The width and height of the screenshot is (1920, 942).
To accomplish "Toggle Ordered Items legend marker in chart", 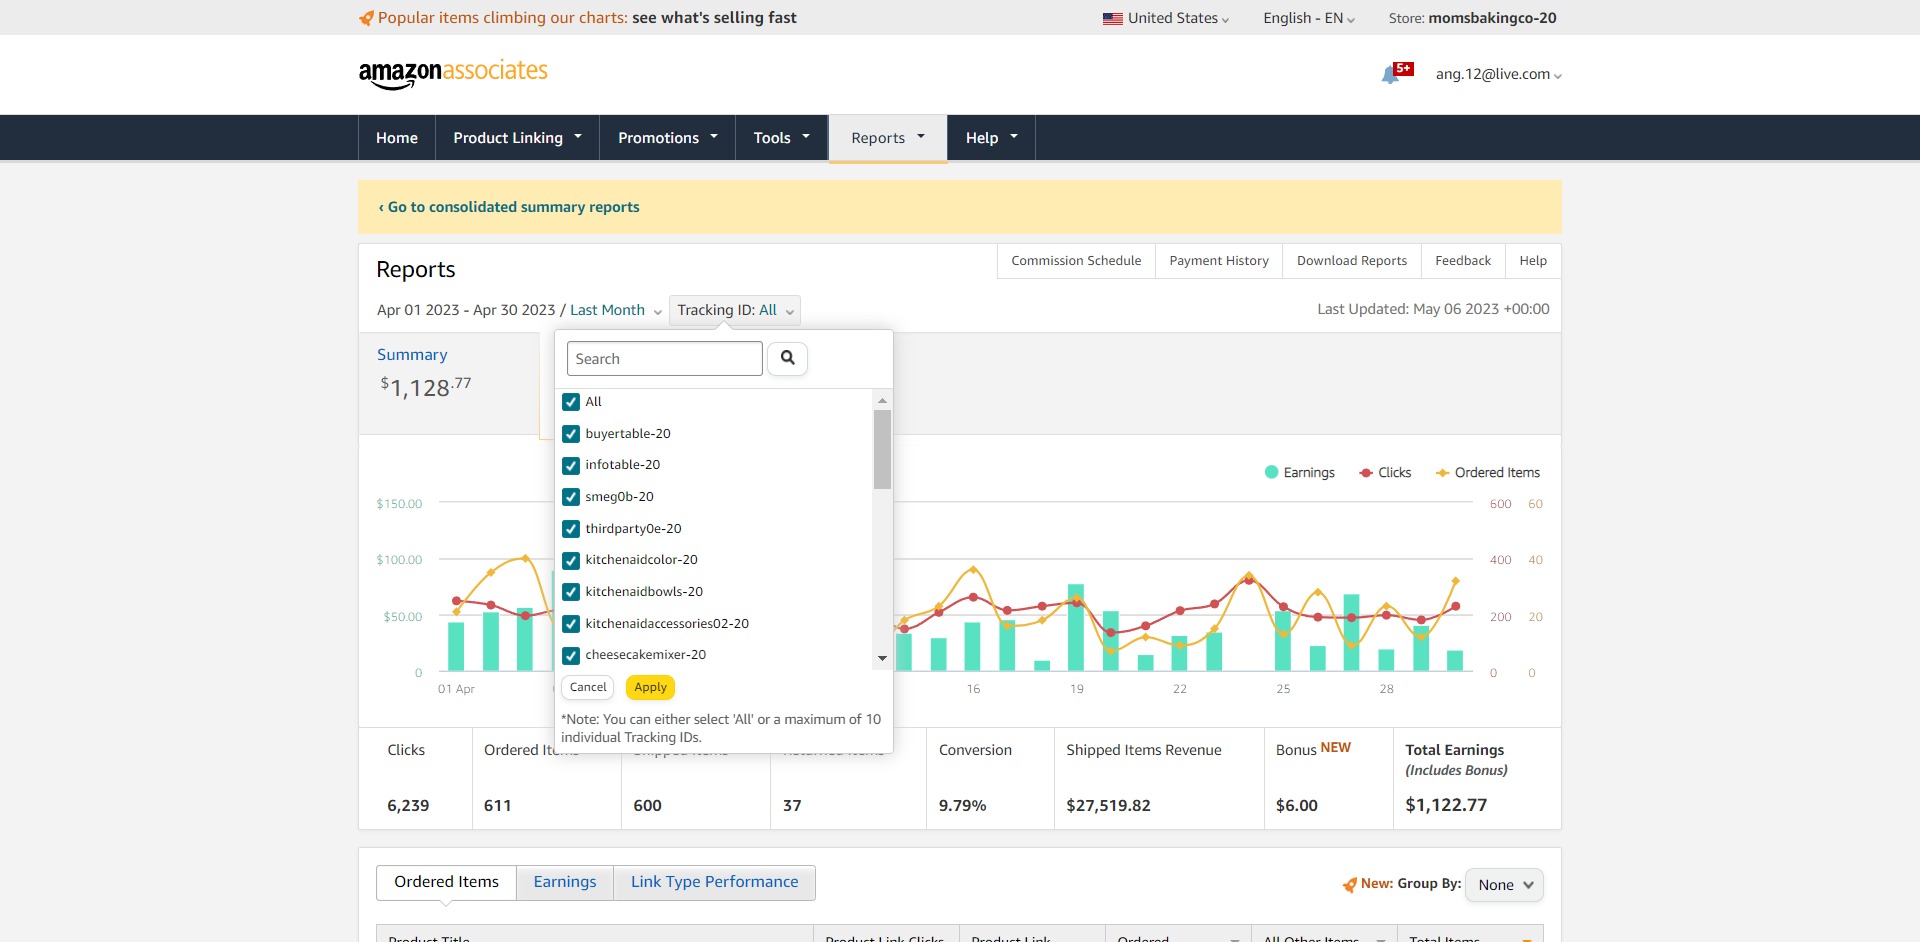I will point(1442,473).
